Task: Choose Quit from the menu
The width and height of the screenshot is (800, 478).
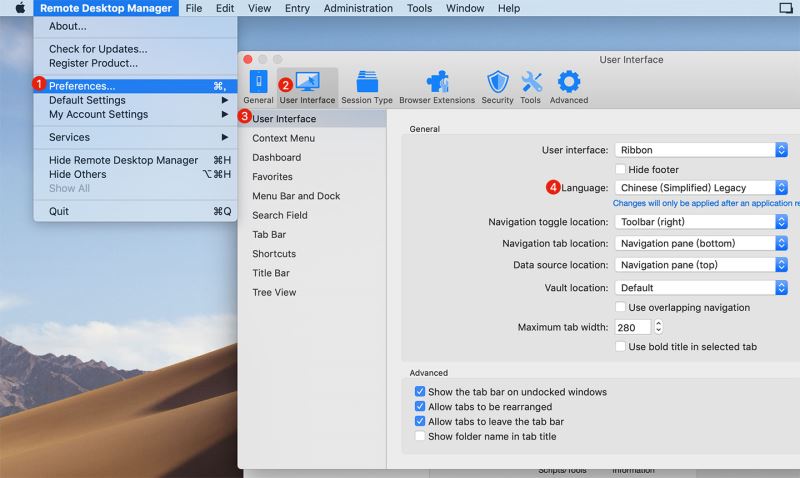Action: (x=135, y=211)
